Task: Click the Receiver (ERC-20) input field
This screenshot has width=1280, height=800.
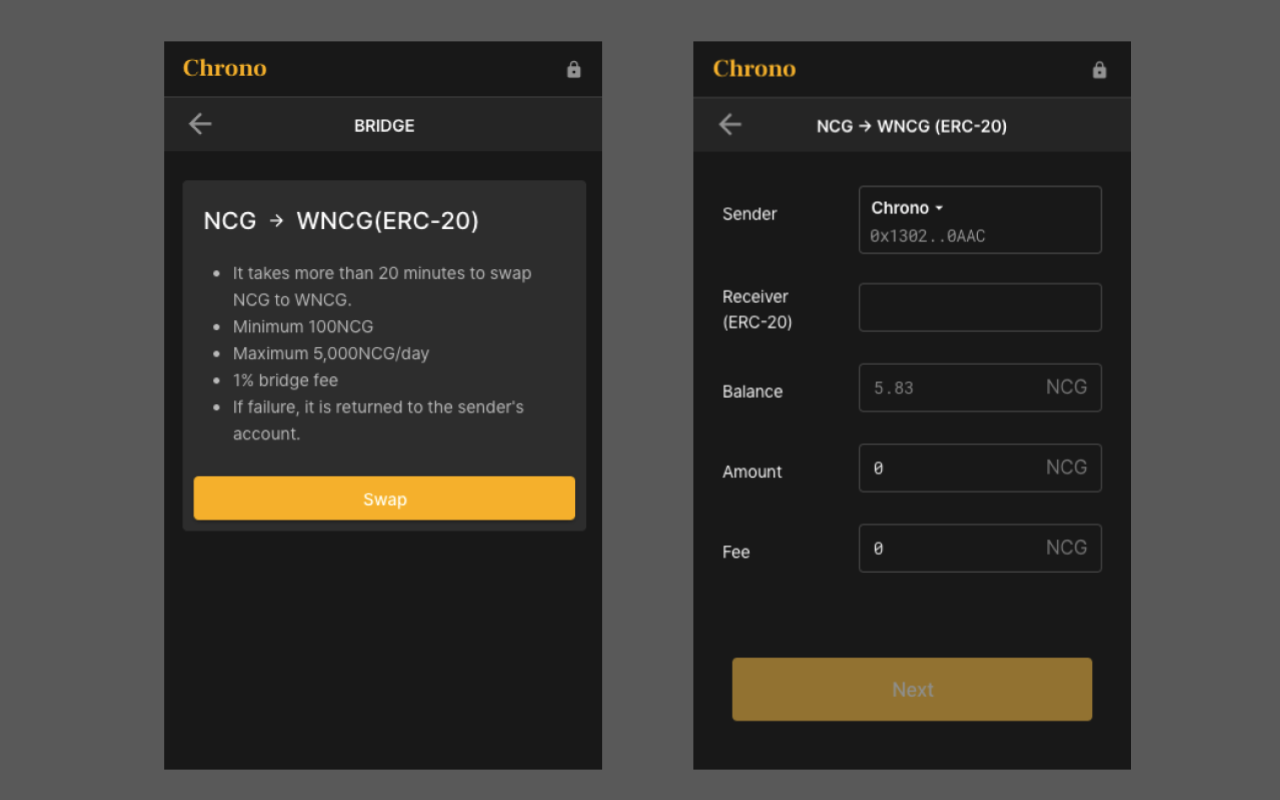Action: click(979, 307)
